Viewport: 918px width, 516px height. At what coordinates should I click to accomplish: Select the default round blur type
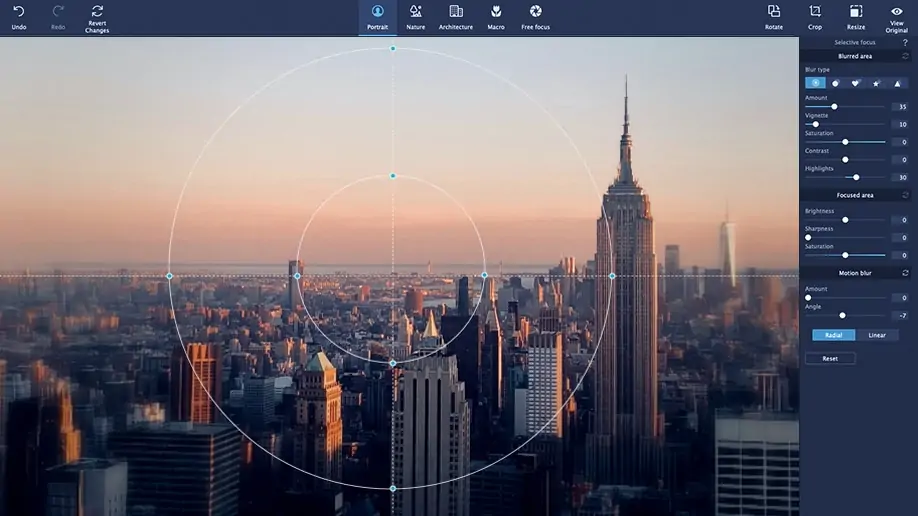point(816,83)
